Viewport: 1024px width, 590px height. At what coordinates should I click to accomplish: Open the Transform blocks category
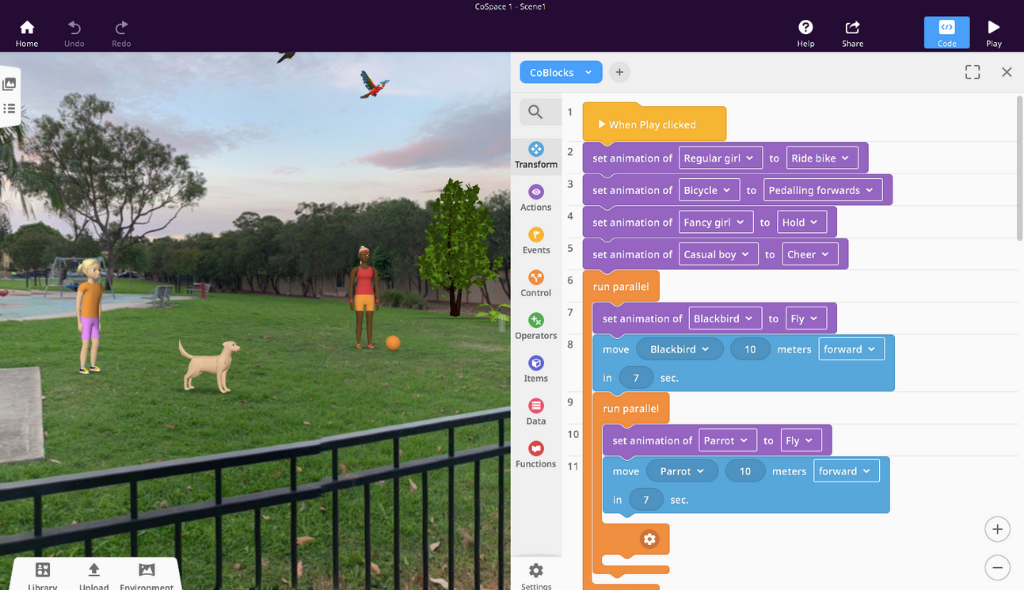(536, 156)
